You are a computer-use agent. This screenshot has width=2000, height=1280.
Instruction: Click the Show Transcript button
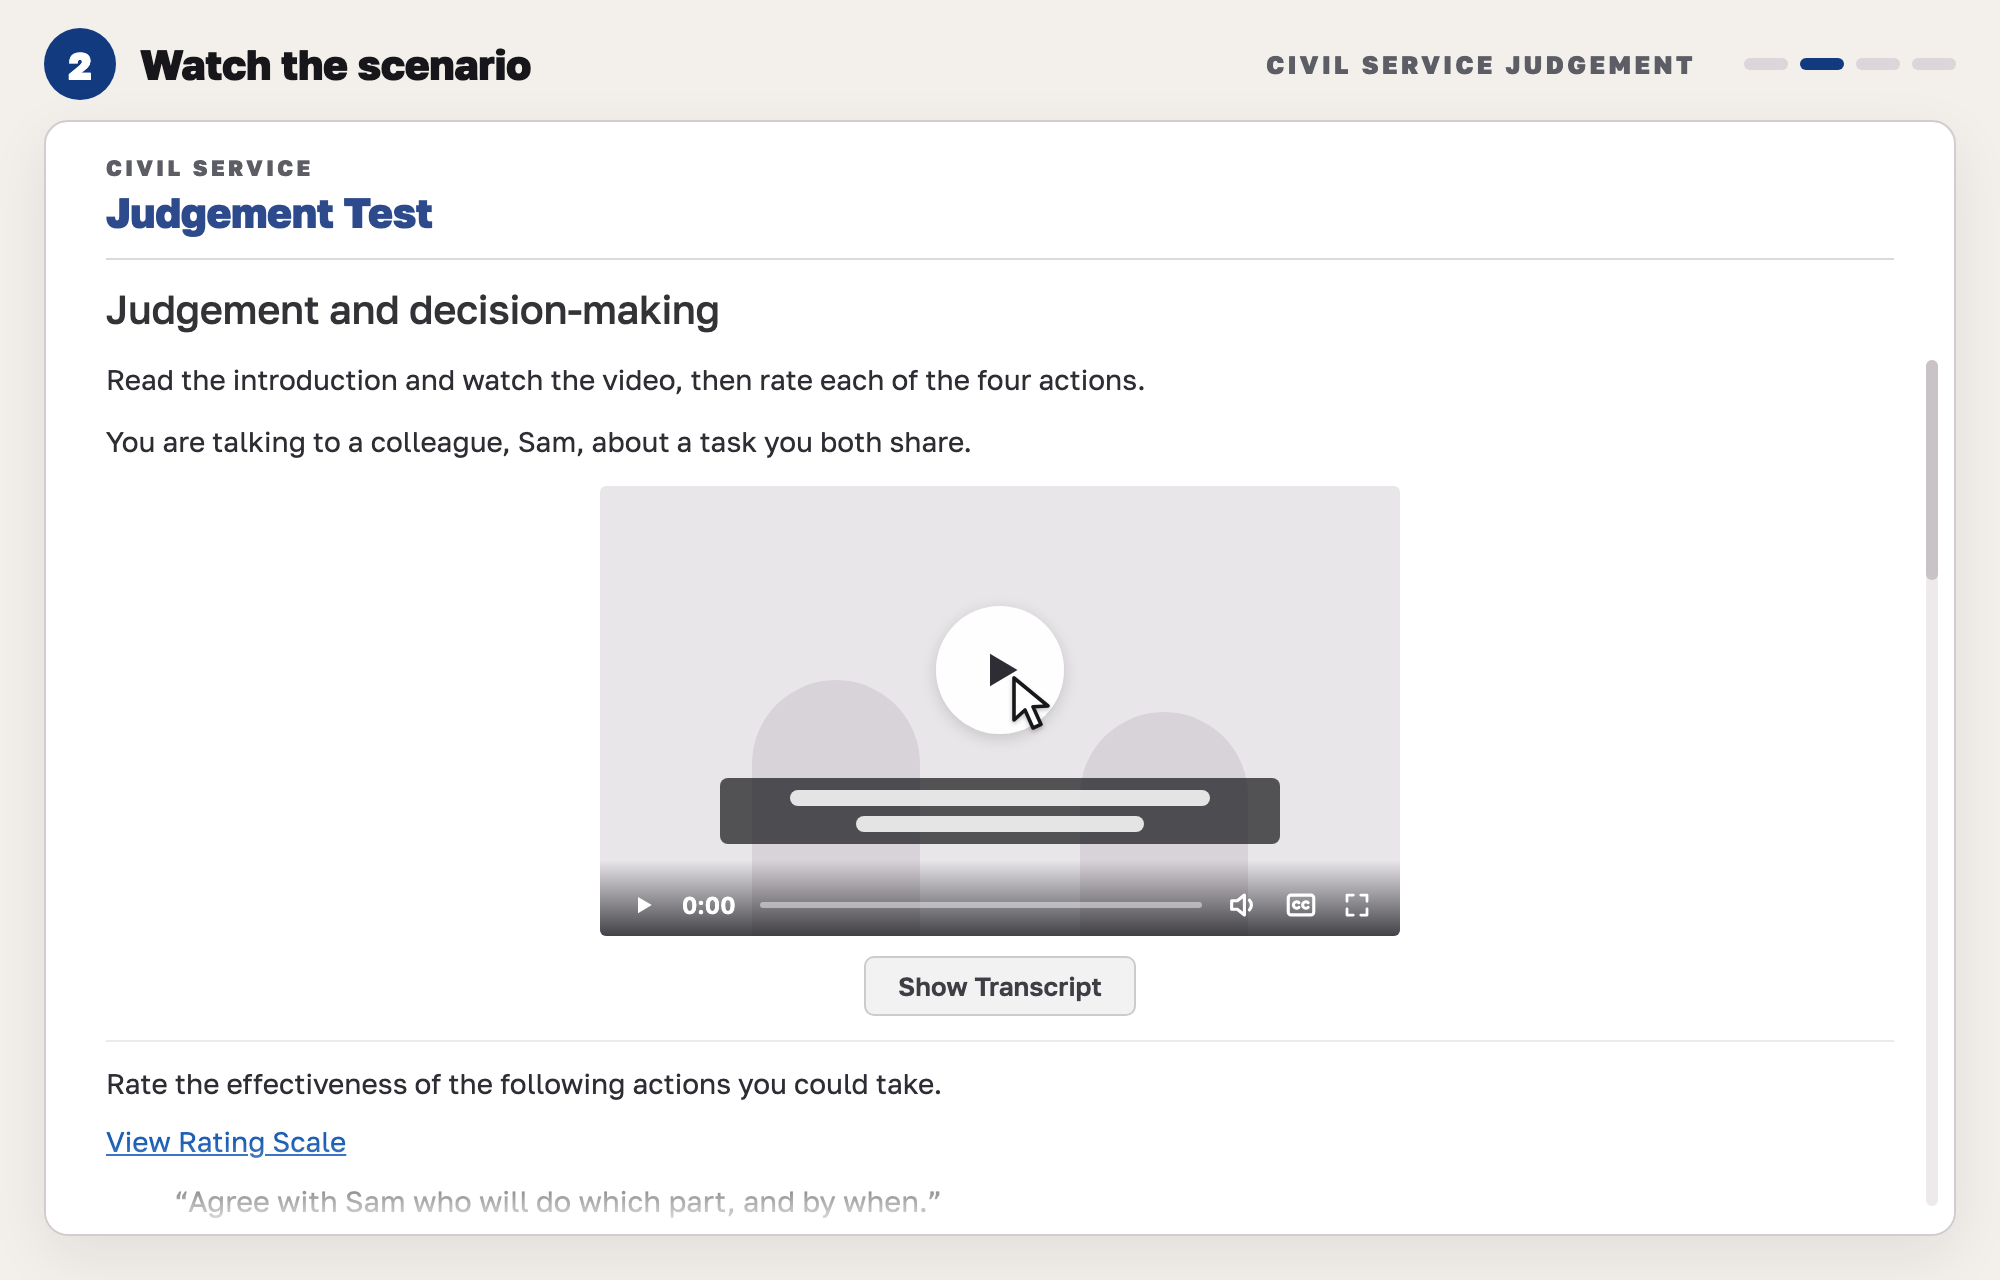(x=999, y=986)
